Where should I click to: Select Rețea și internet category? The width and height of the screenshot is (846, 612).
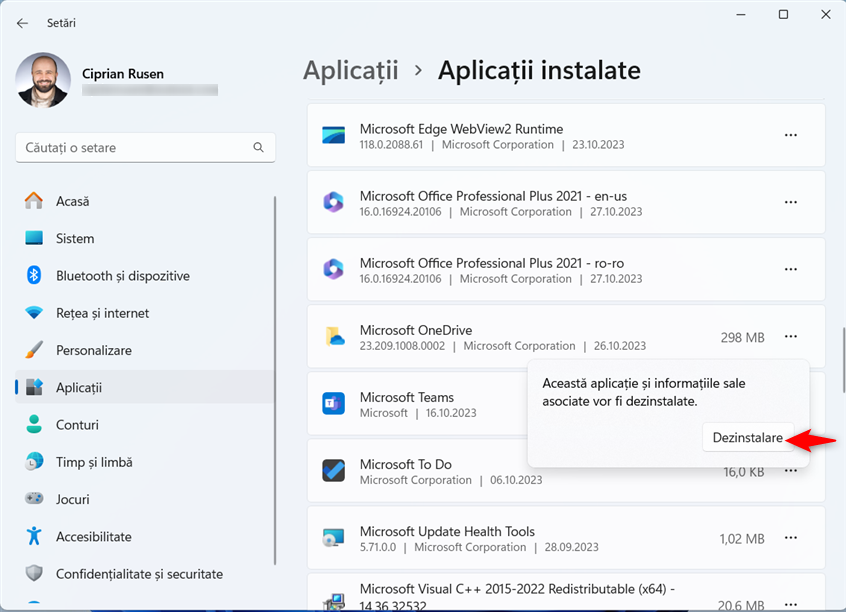[x=145, y=313]
